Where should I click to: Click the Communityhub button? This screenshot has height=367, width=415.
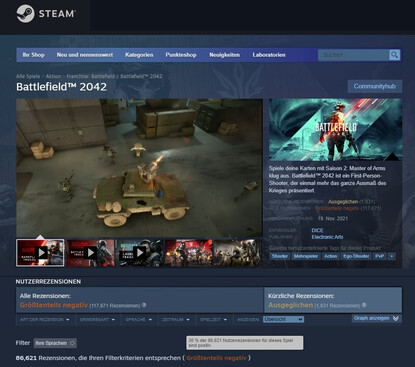coord(375,86)
